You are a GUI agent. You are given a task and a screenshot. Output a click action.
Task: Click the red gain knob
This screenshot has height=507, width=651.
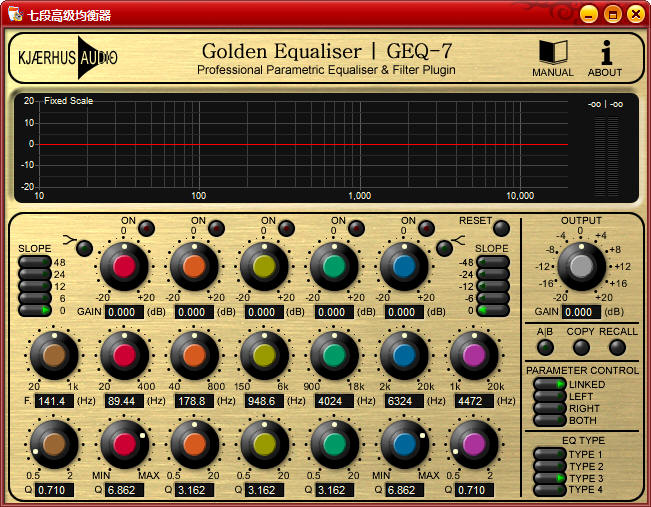[x=124, y=266]
